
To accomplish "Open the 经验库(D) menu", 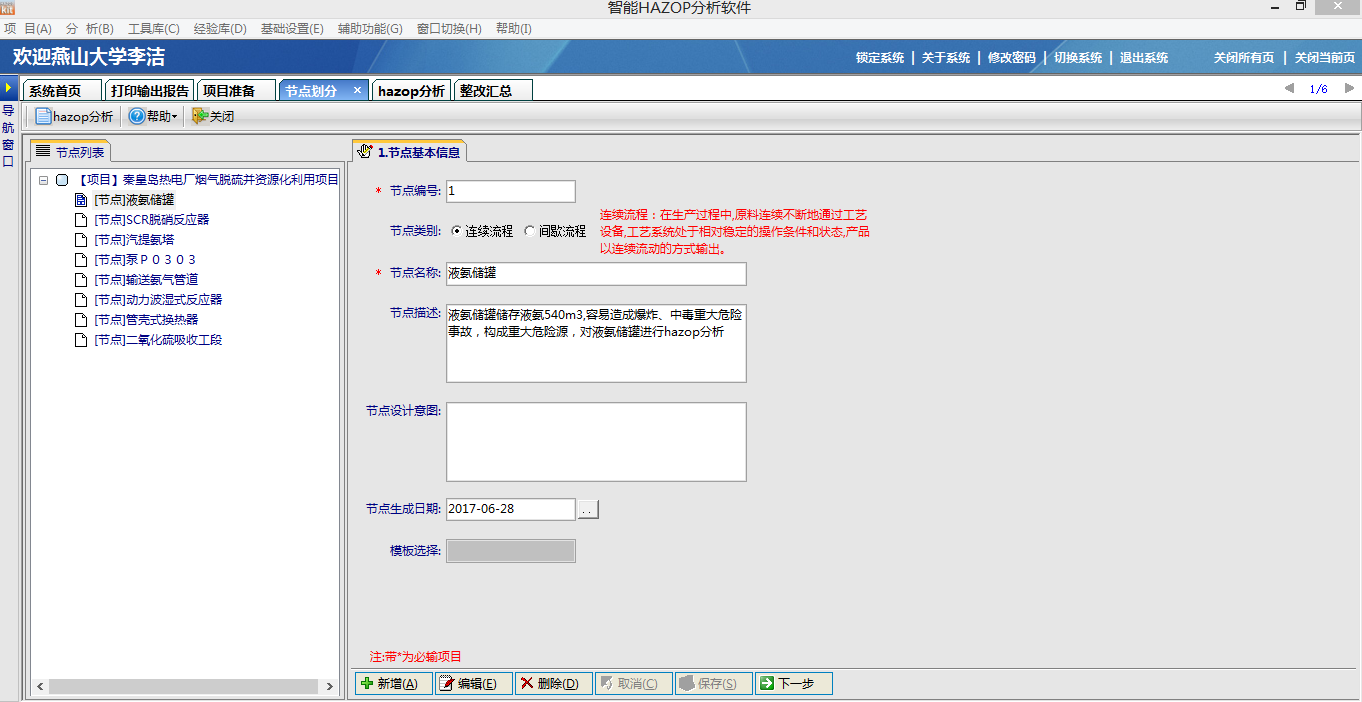I will pyautogui.click(x=220, y=29).
